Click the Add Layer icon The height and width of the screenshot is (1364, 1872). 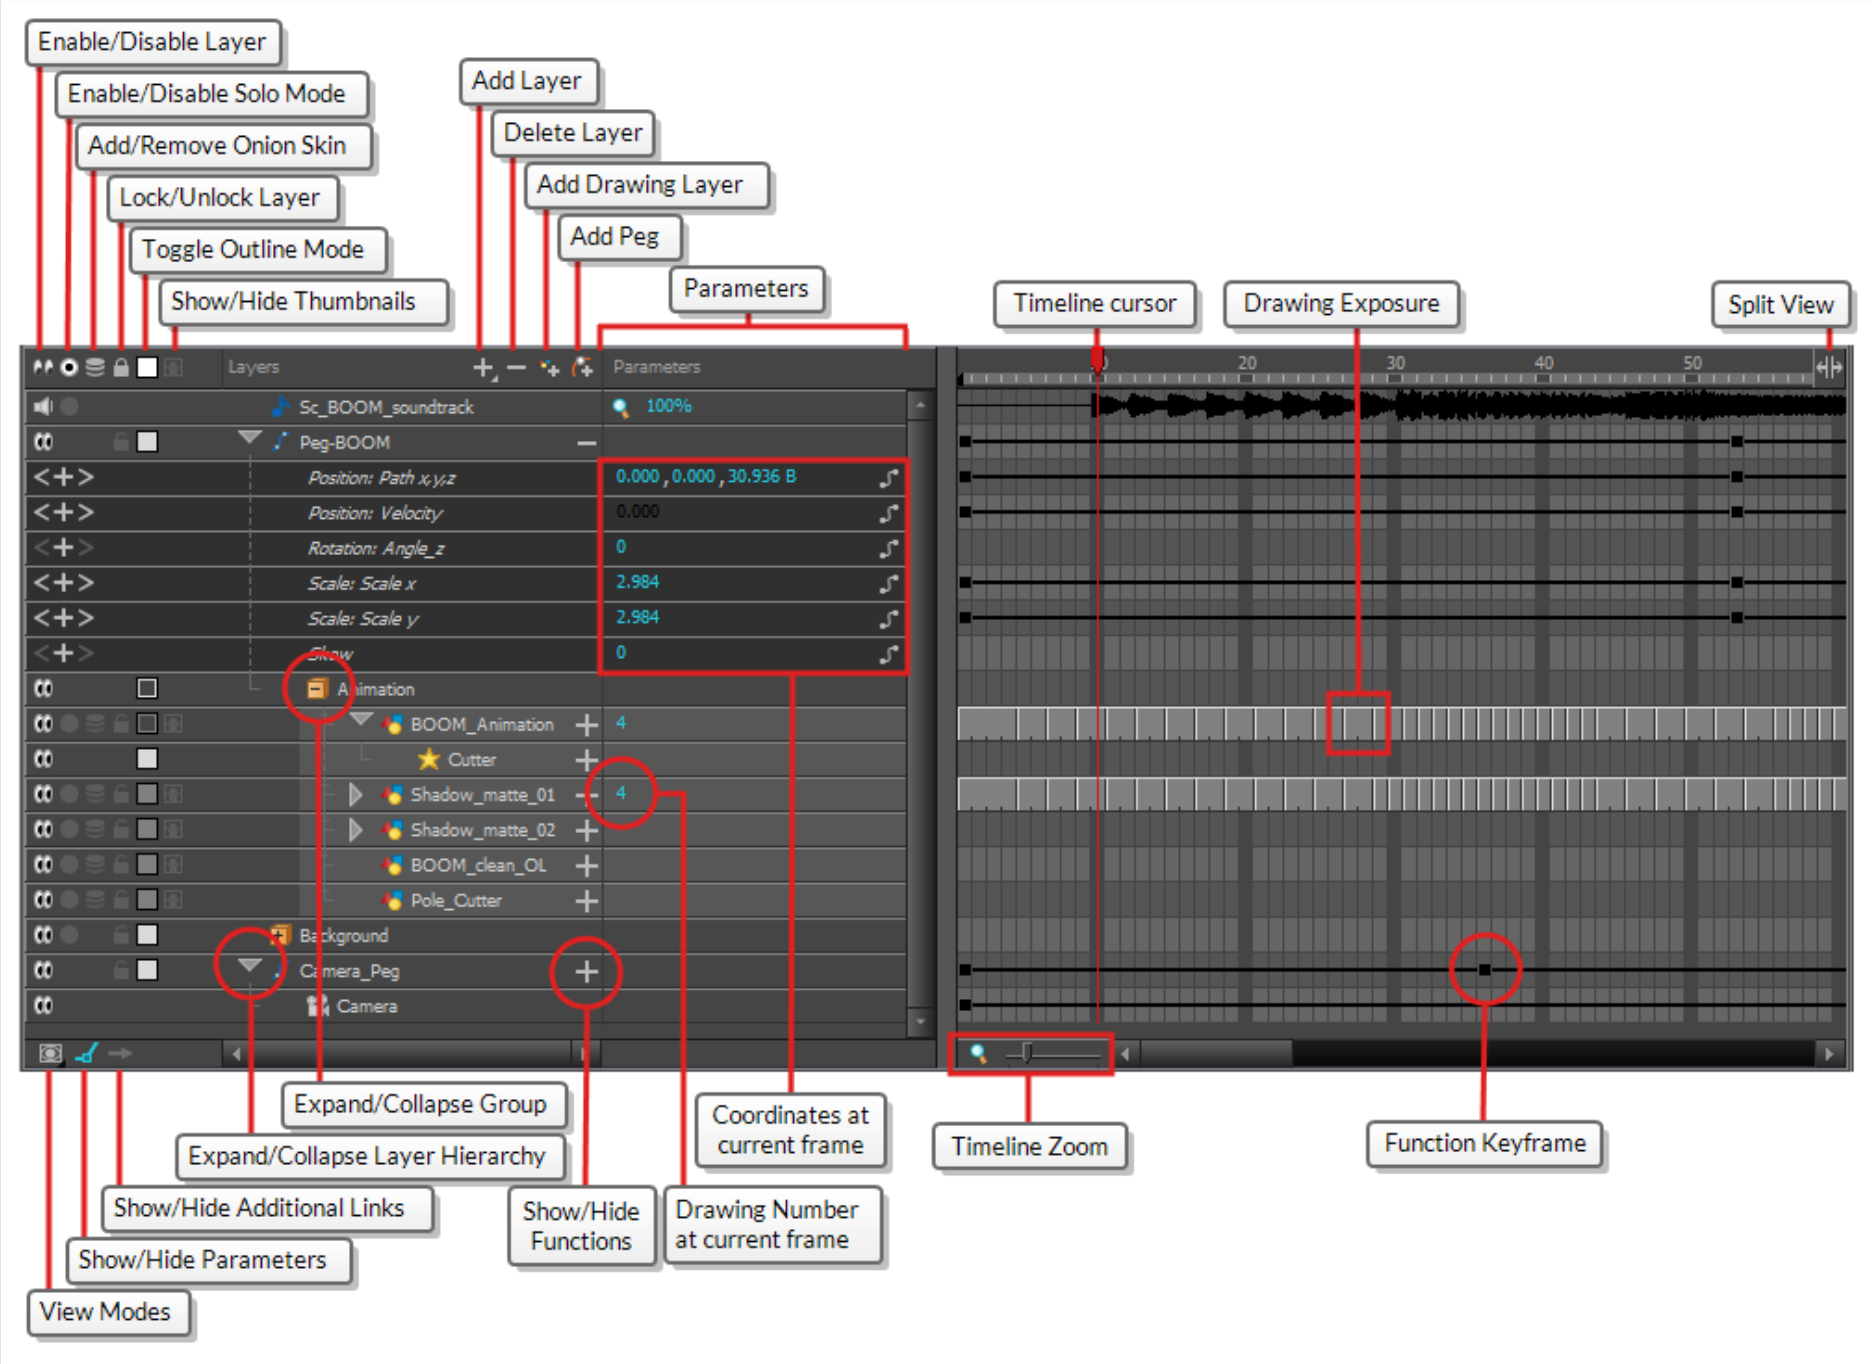click(485, 368)
